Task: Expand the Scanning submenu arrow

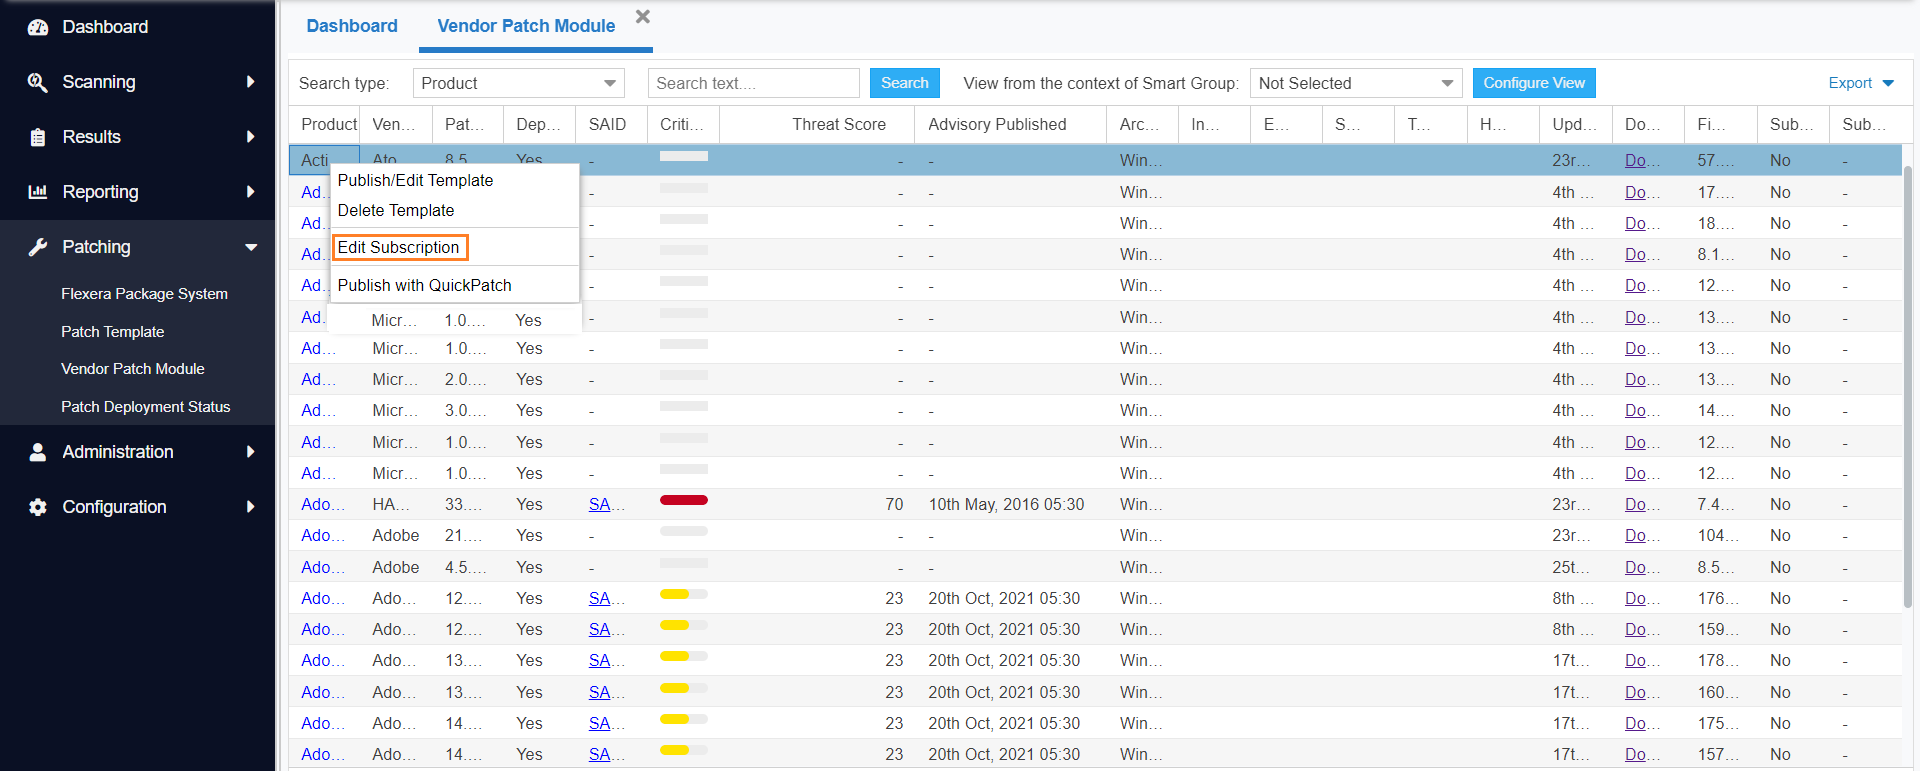Action: 250,82
